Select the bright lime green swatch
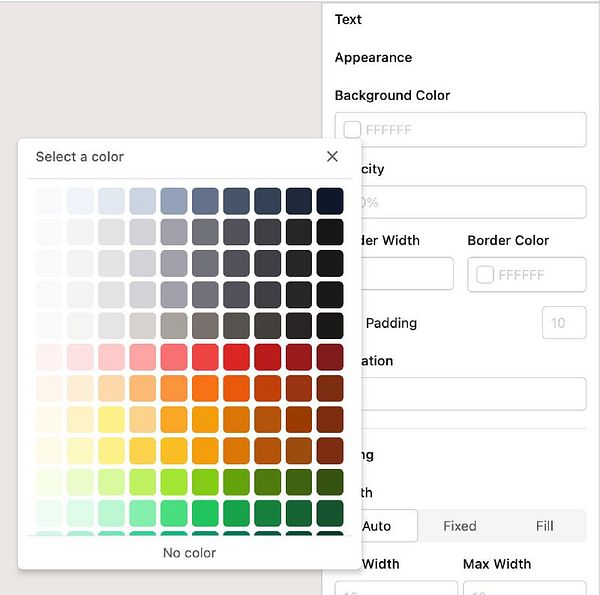The image size is (600, 595). pyautogui.click(x=174, y=482)
